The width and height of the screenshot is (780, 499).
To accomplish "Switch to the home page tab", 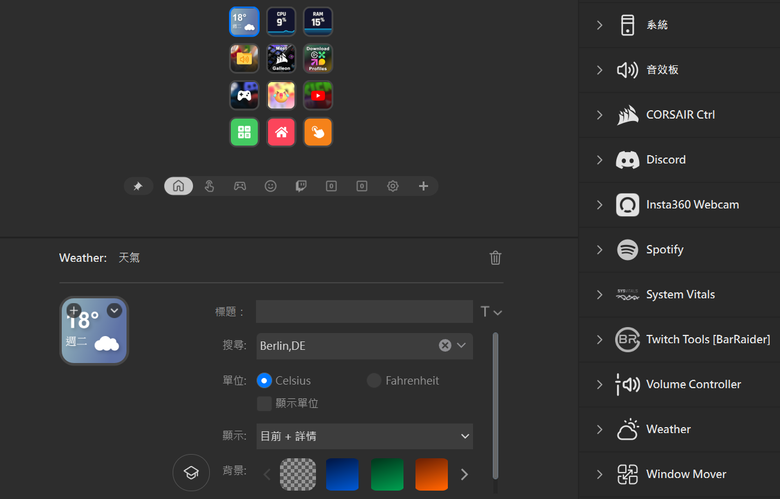I will coord(179,186).
